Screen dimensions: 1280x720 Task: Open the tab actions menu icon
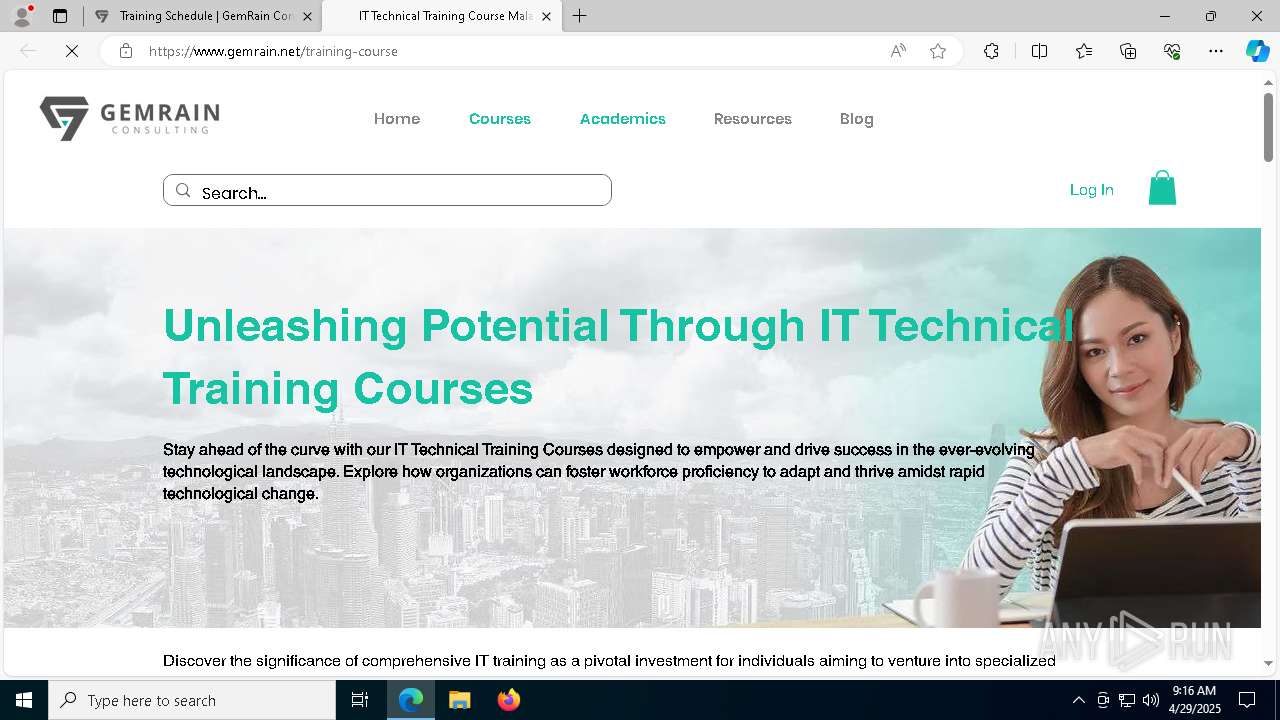tap(60, 16)
